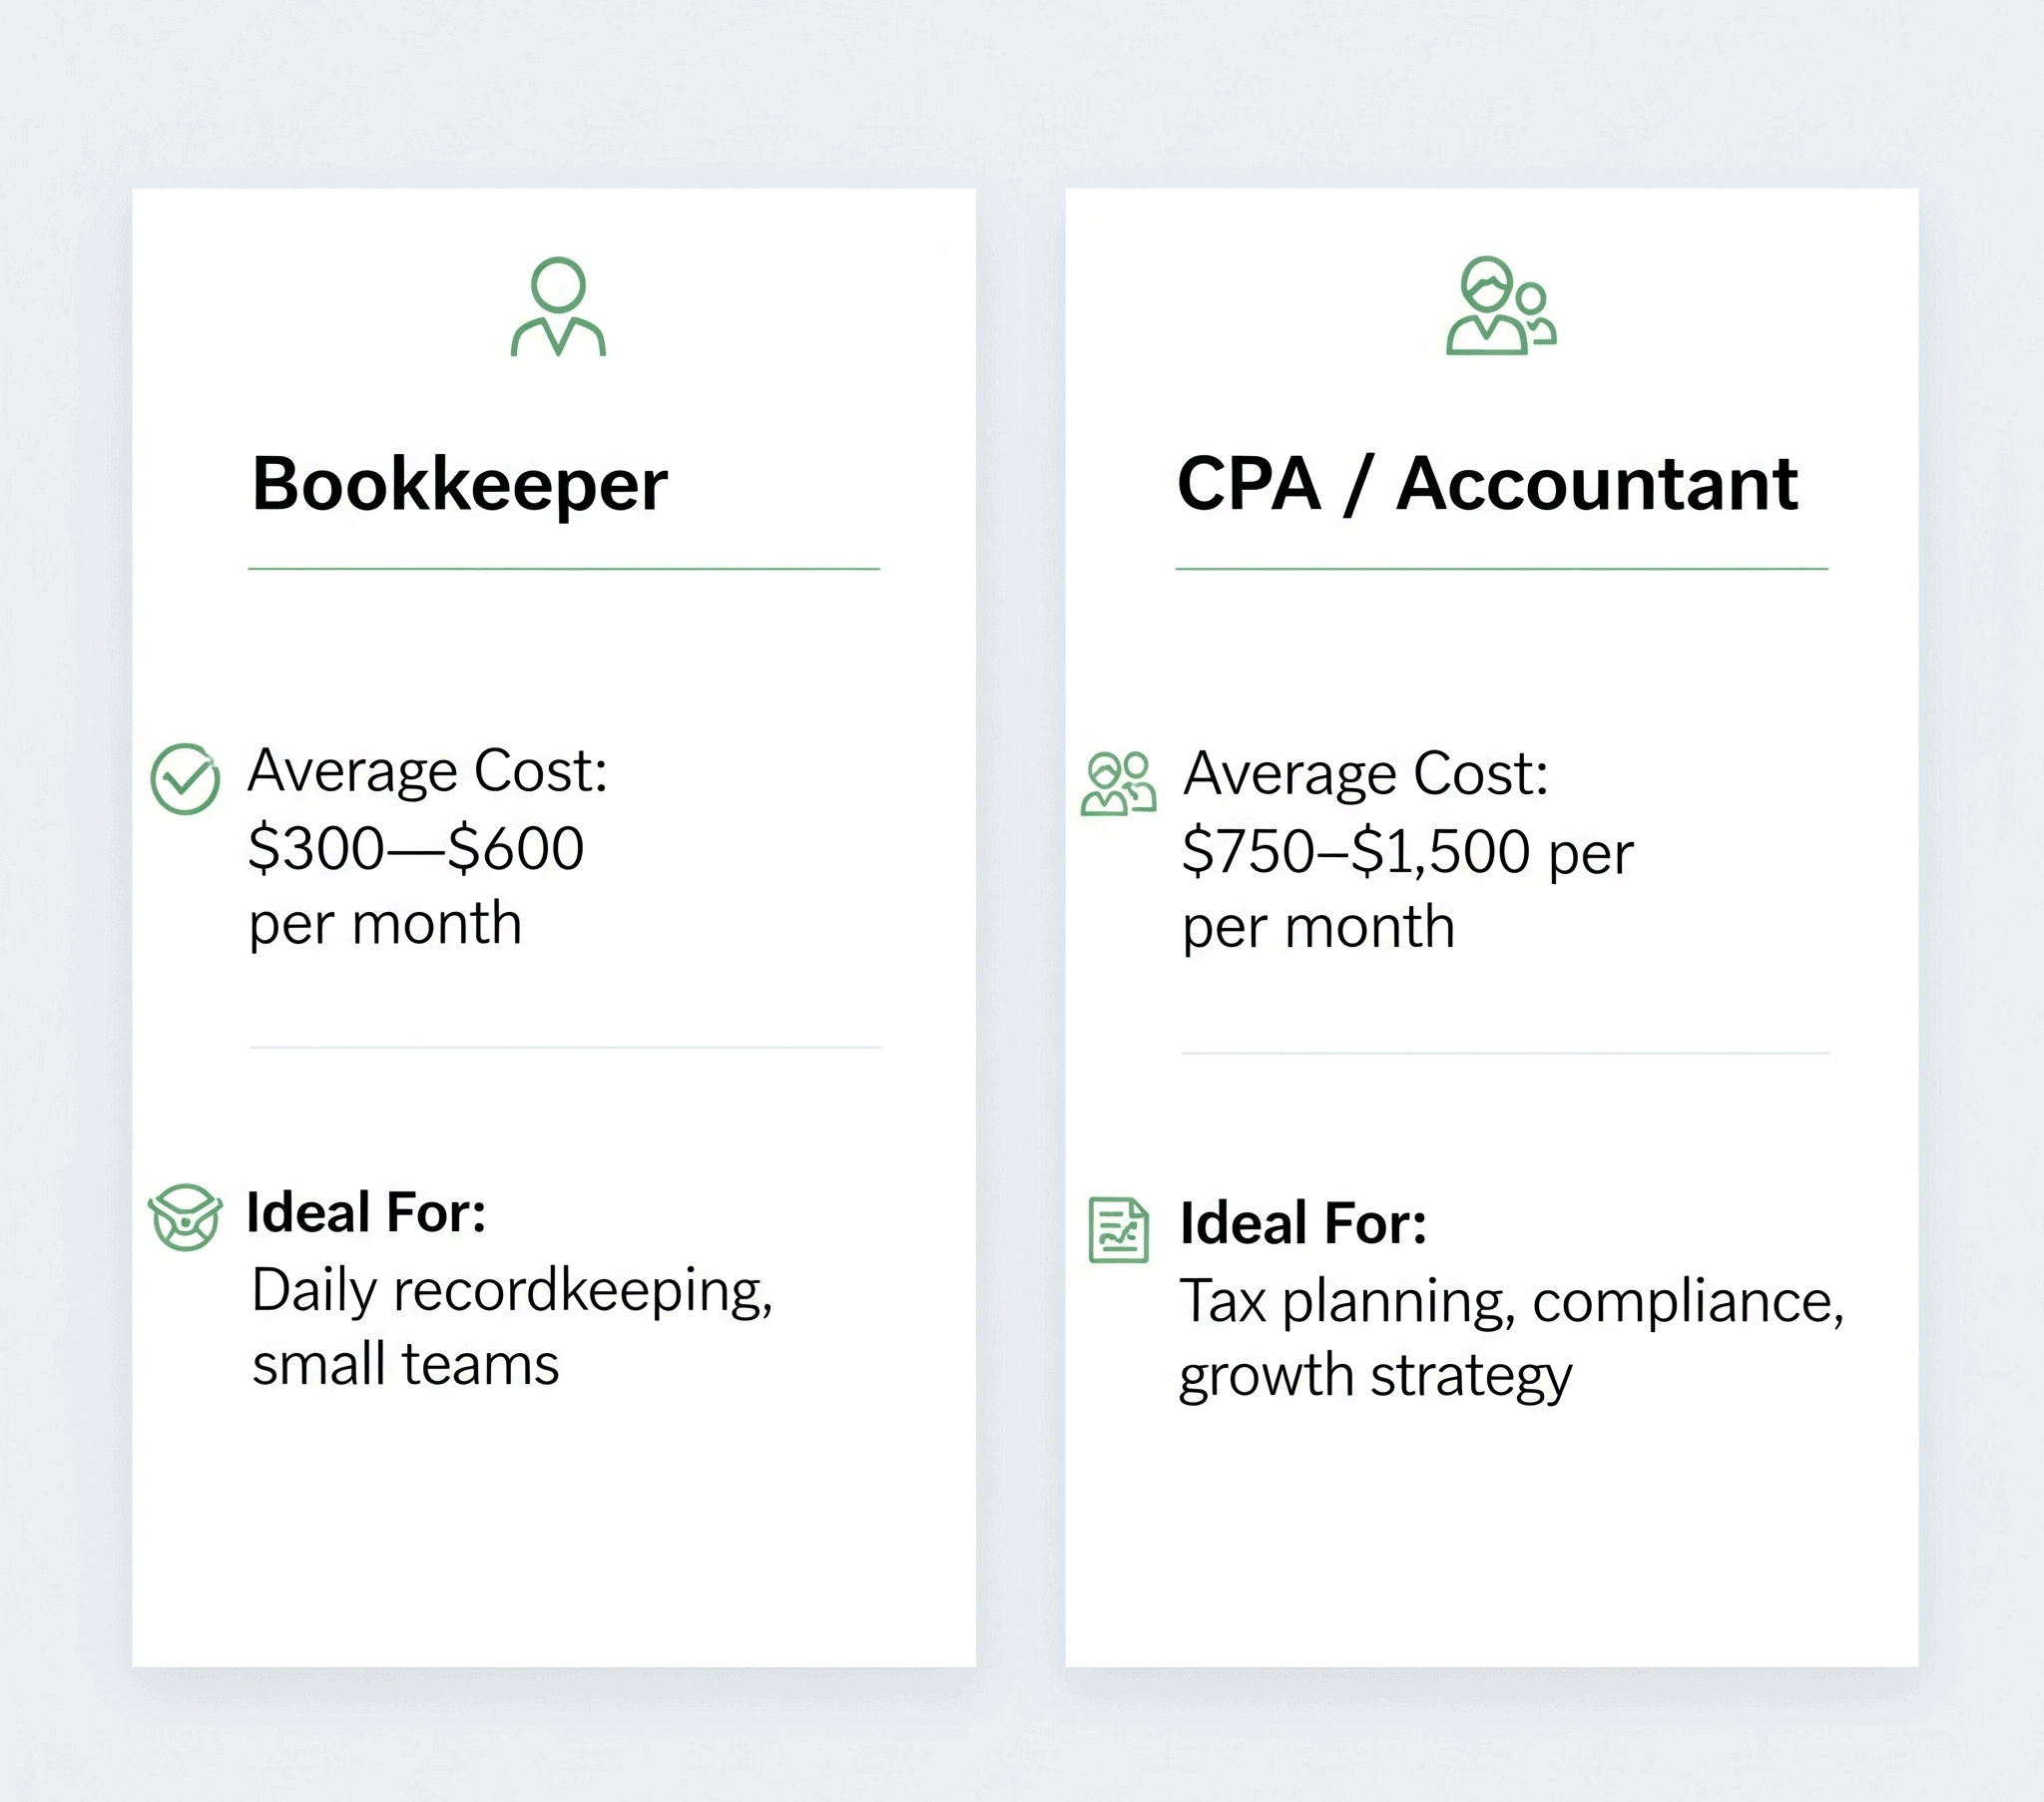Click the document chart icon beside CPA Ideal For
Screen dimensions: 2044x1802
1118,1230
